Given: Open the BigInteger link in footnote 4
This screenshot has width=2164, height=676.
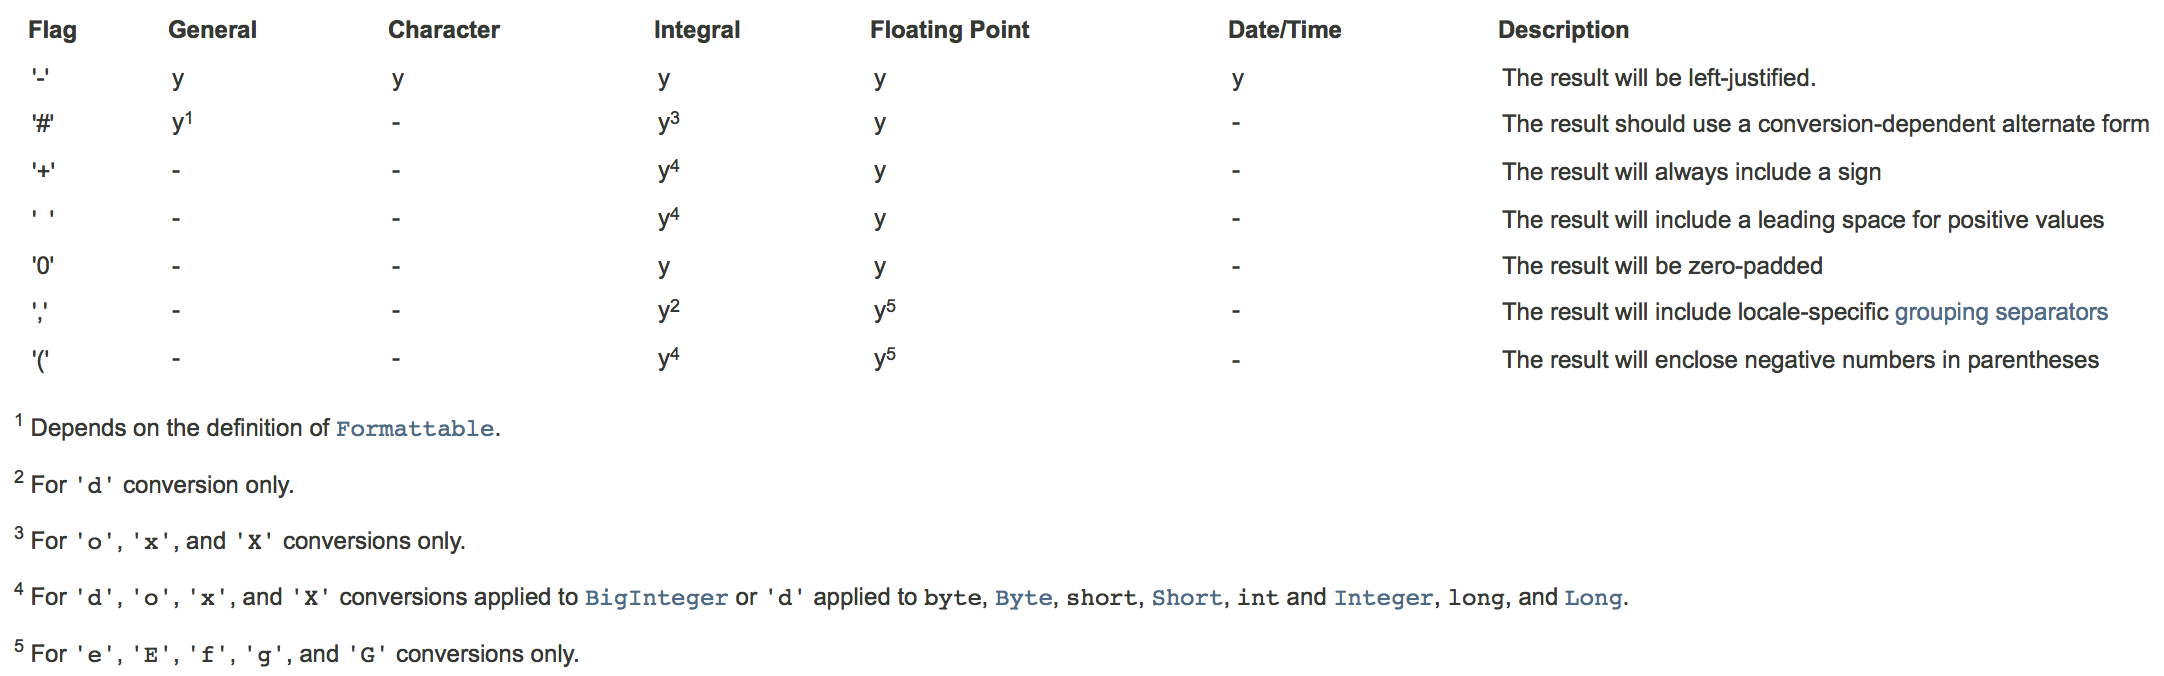Looking at the screenshot, I should [656, 597].
